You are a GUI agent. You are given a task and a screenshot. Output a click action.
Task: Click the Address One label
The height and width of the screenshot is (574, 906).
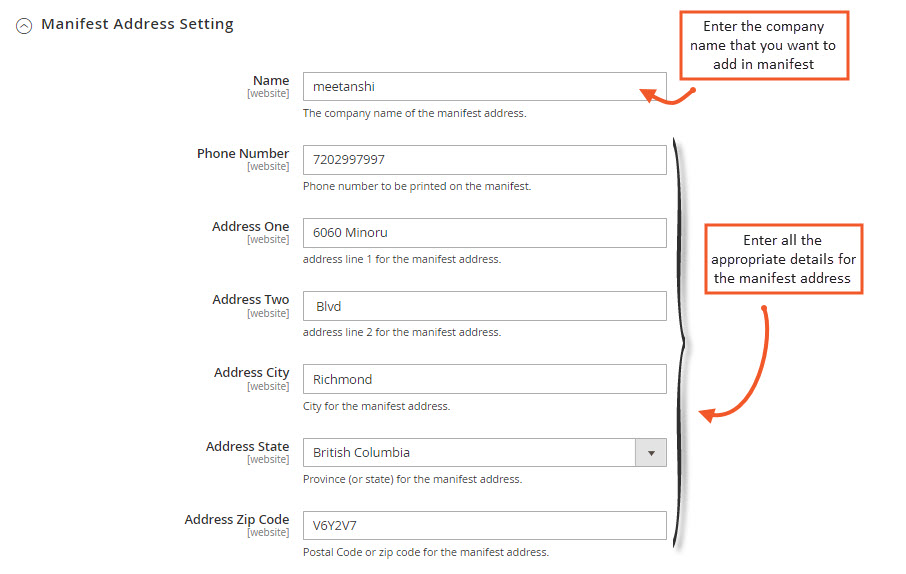tap(250, 226)
